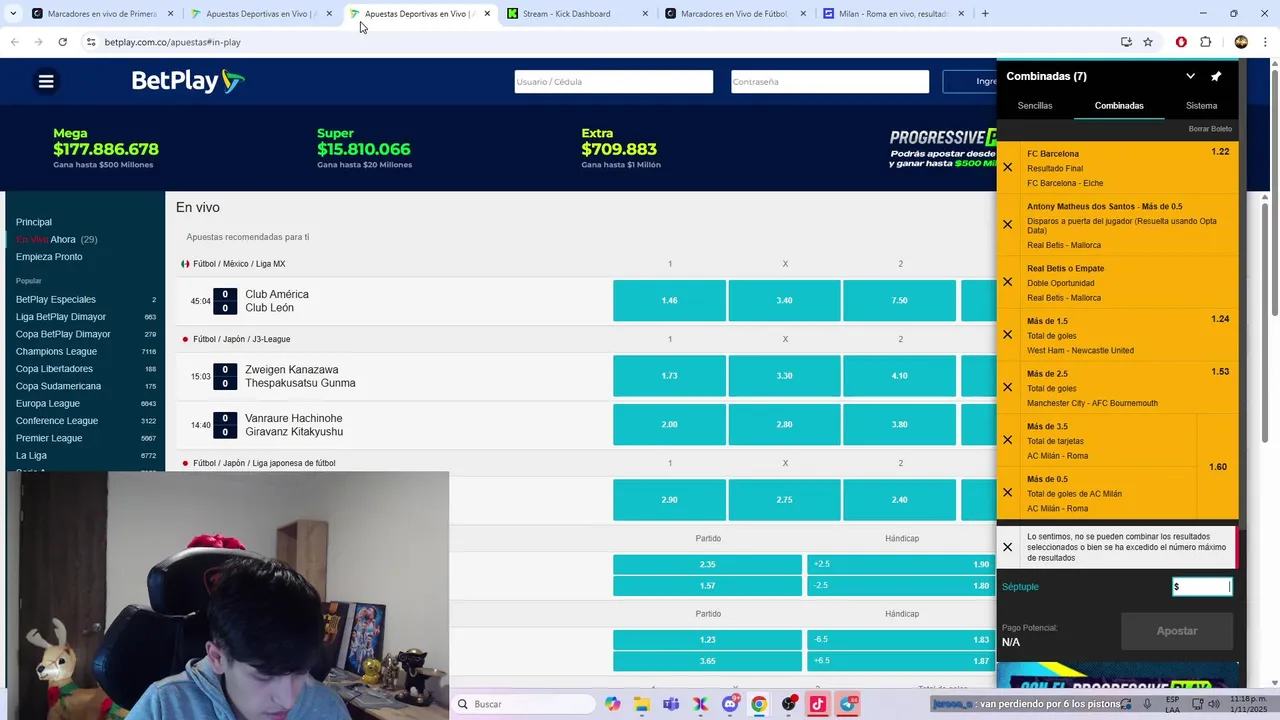Click Borrar Boleto link
Viewport: 1280px width, 720px height.
[x=1210, y=129]
